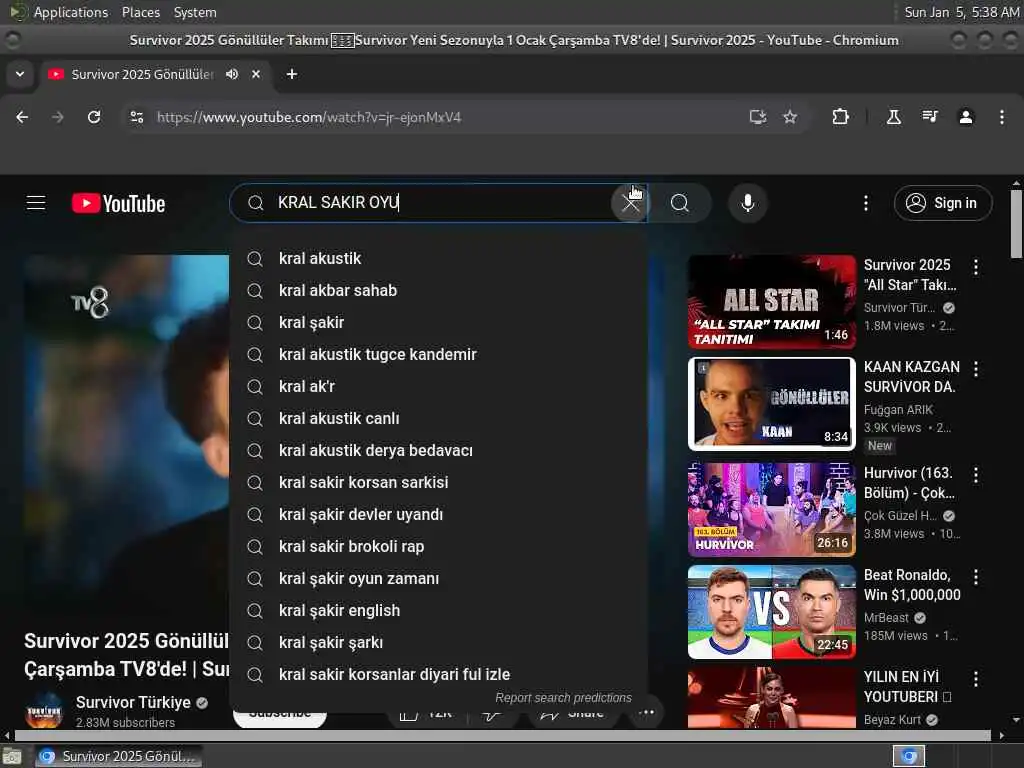Close the Survivor 2025 tab

(256, 74)
